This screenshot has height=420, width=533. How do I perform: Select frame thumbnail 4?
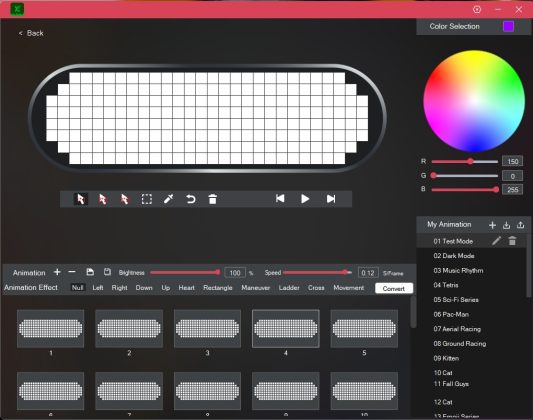pyautogui.click(x=286, y=329)
